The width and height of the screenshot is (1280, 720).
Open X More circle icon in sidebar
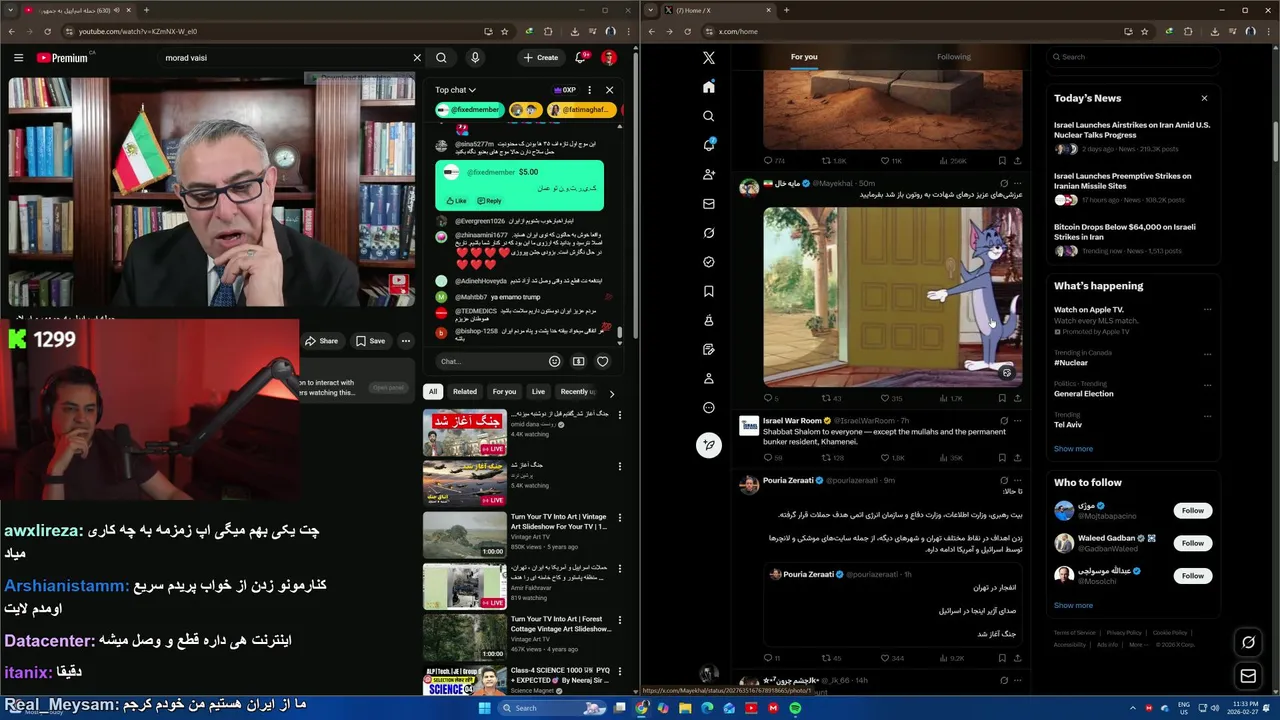708,408
